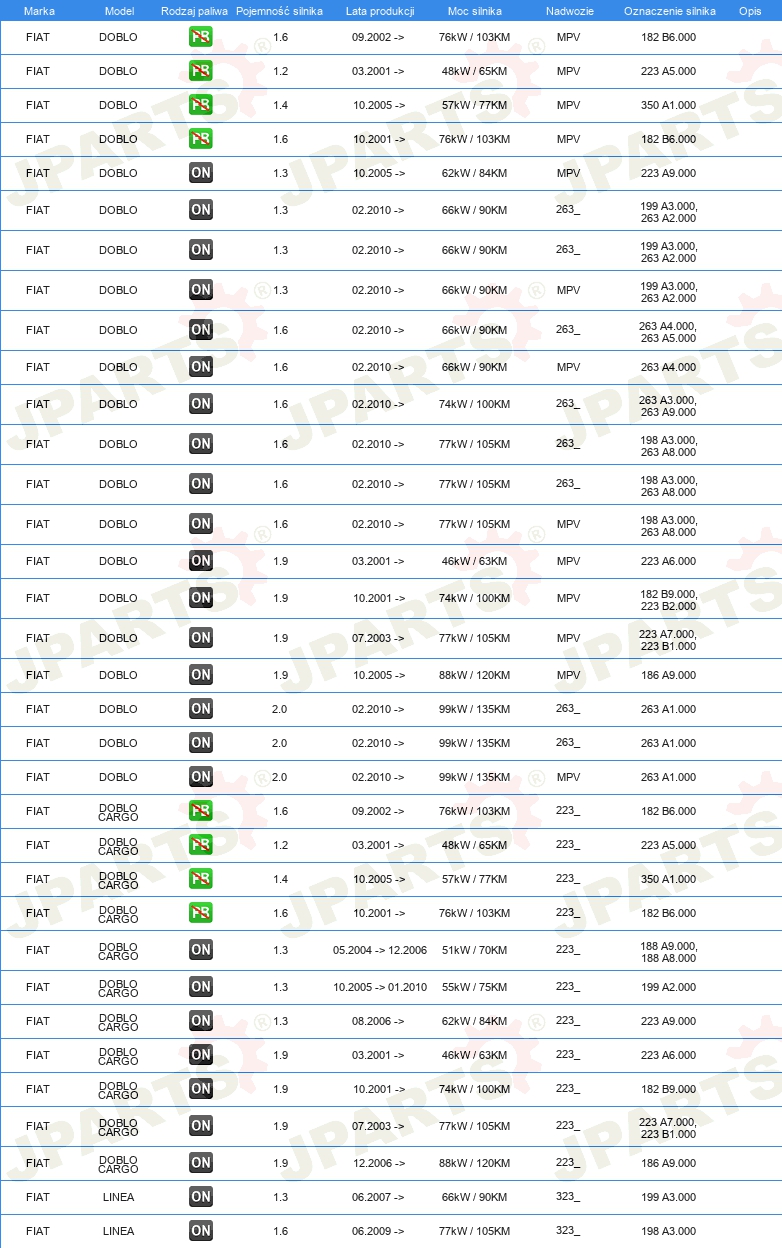The height and width of the screenshot is (1248, 782).
Task: Click the PB icon in DOBLO MPV 1.6 10.2001 row
Action: pos(201,139)
